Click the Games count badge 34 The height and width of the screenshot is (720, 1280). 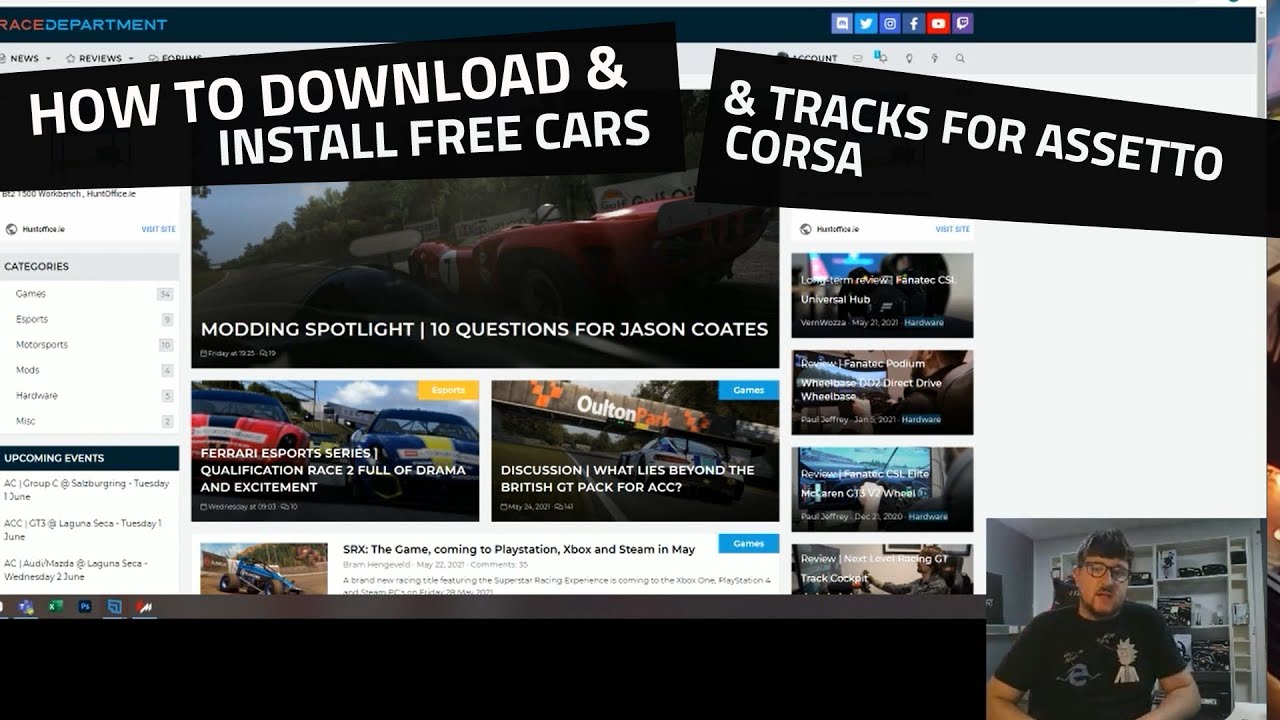(x=165, y=294)
